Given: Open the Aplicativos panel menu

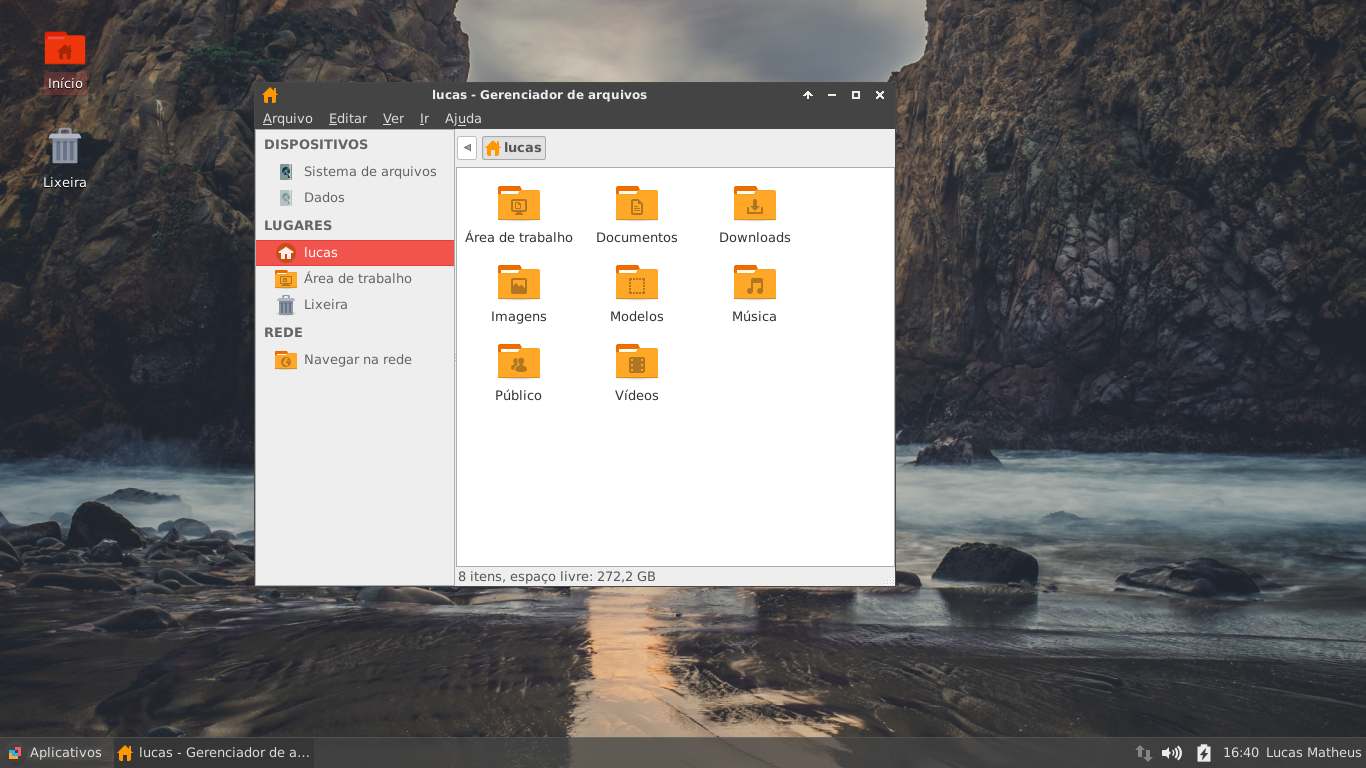Looking at the screenshot, I should click(55, 752).
